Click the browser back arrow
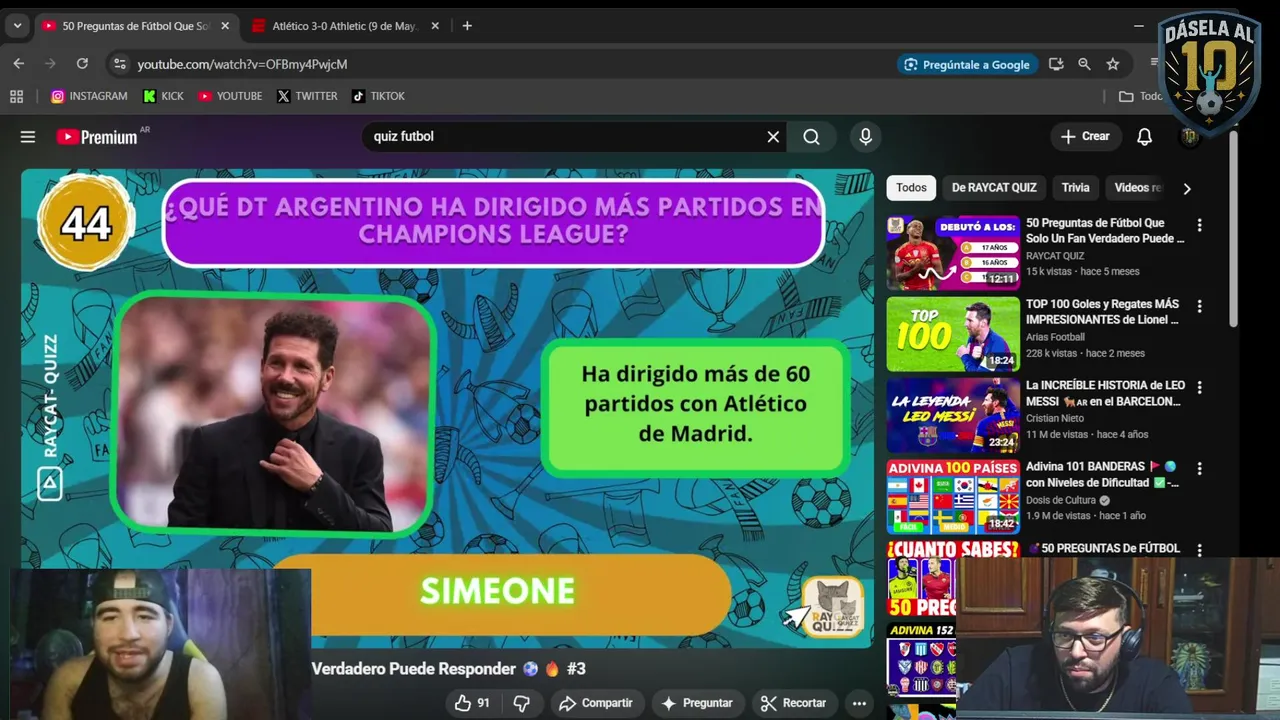This screenshot has width=1280, height=720. click(x=18, y=64)
